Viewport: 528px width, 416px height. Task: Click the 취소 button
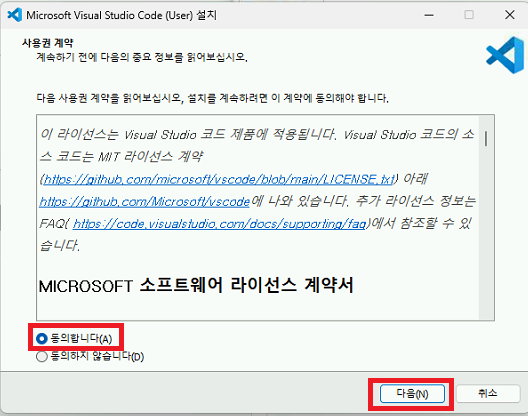pos(488,393)
